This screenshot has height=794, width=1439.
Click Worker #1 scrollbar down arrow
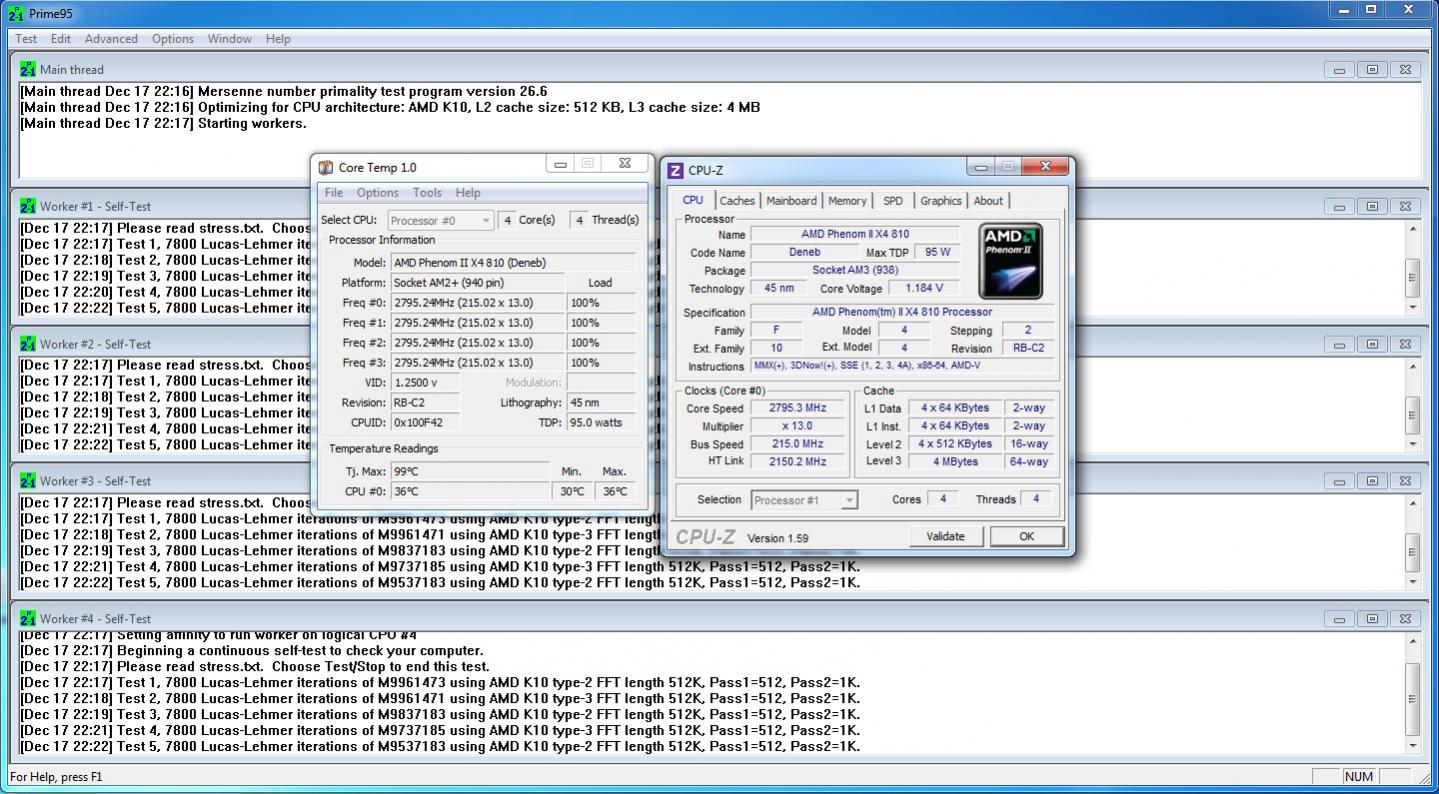point(1412,307)
